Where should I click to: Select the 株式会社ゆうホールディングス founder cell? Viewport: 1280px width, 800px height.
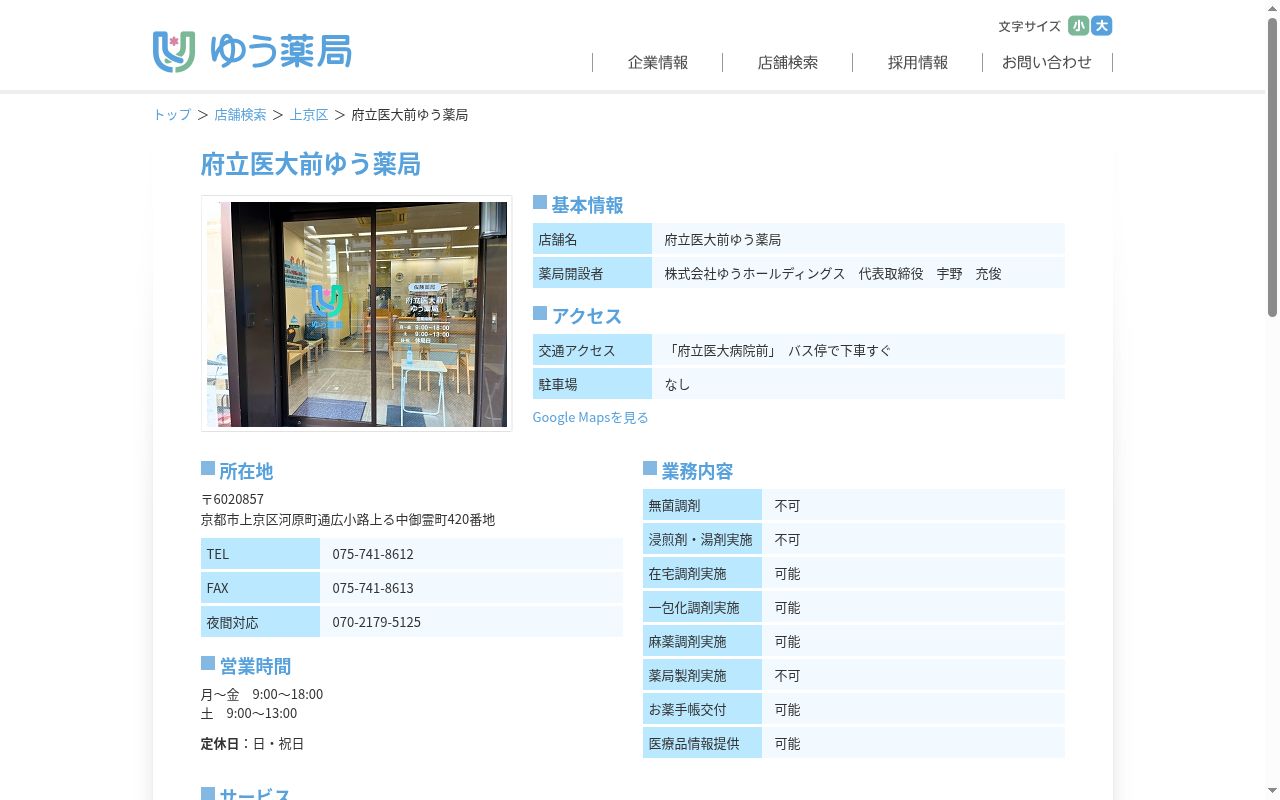tap(858, 273)
